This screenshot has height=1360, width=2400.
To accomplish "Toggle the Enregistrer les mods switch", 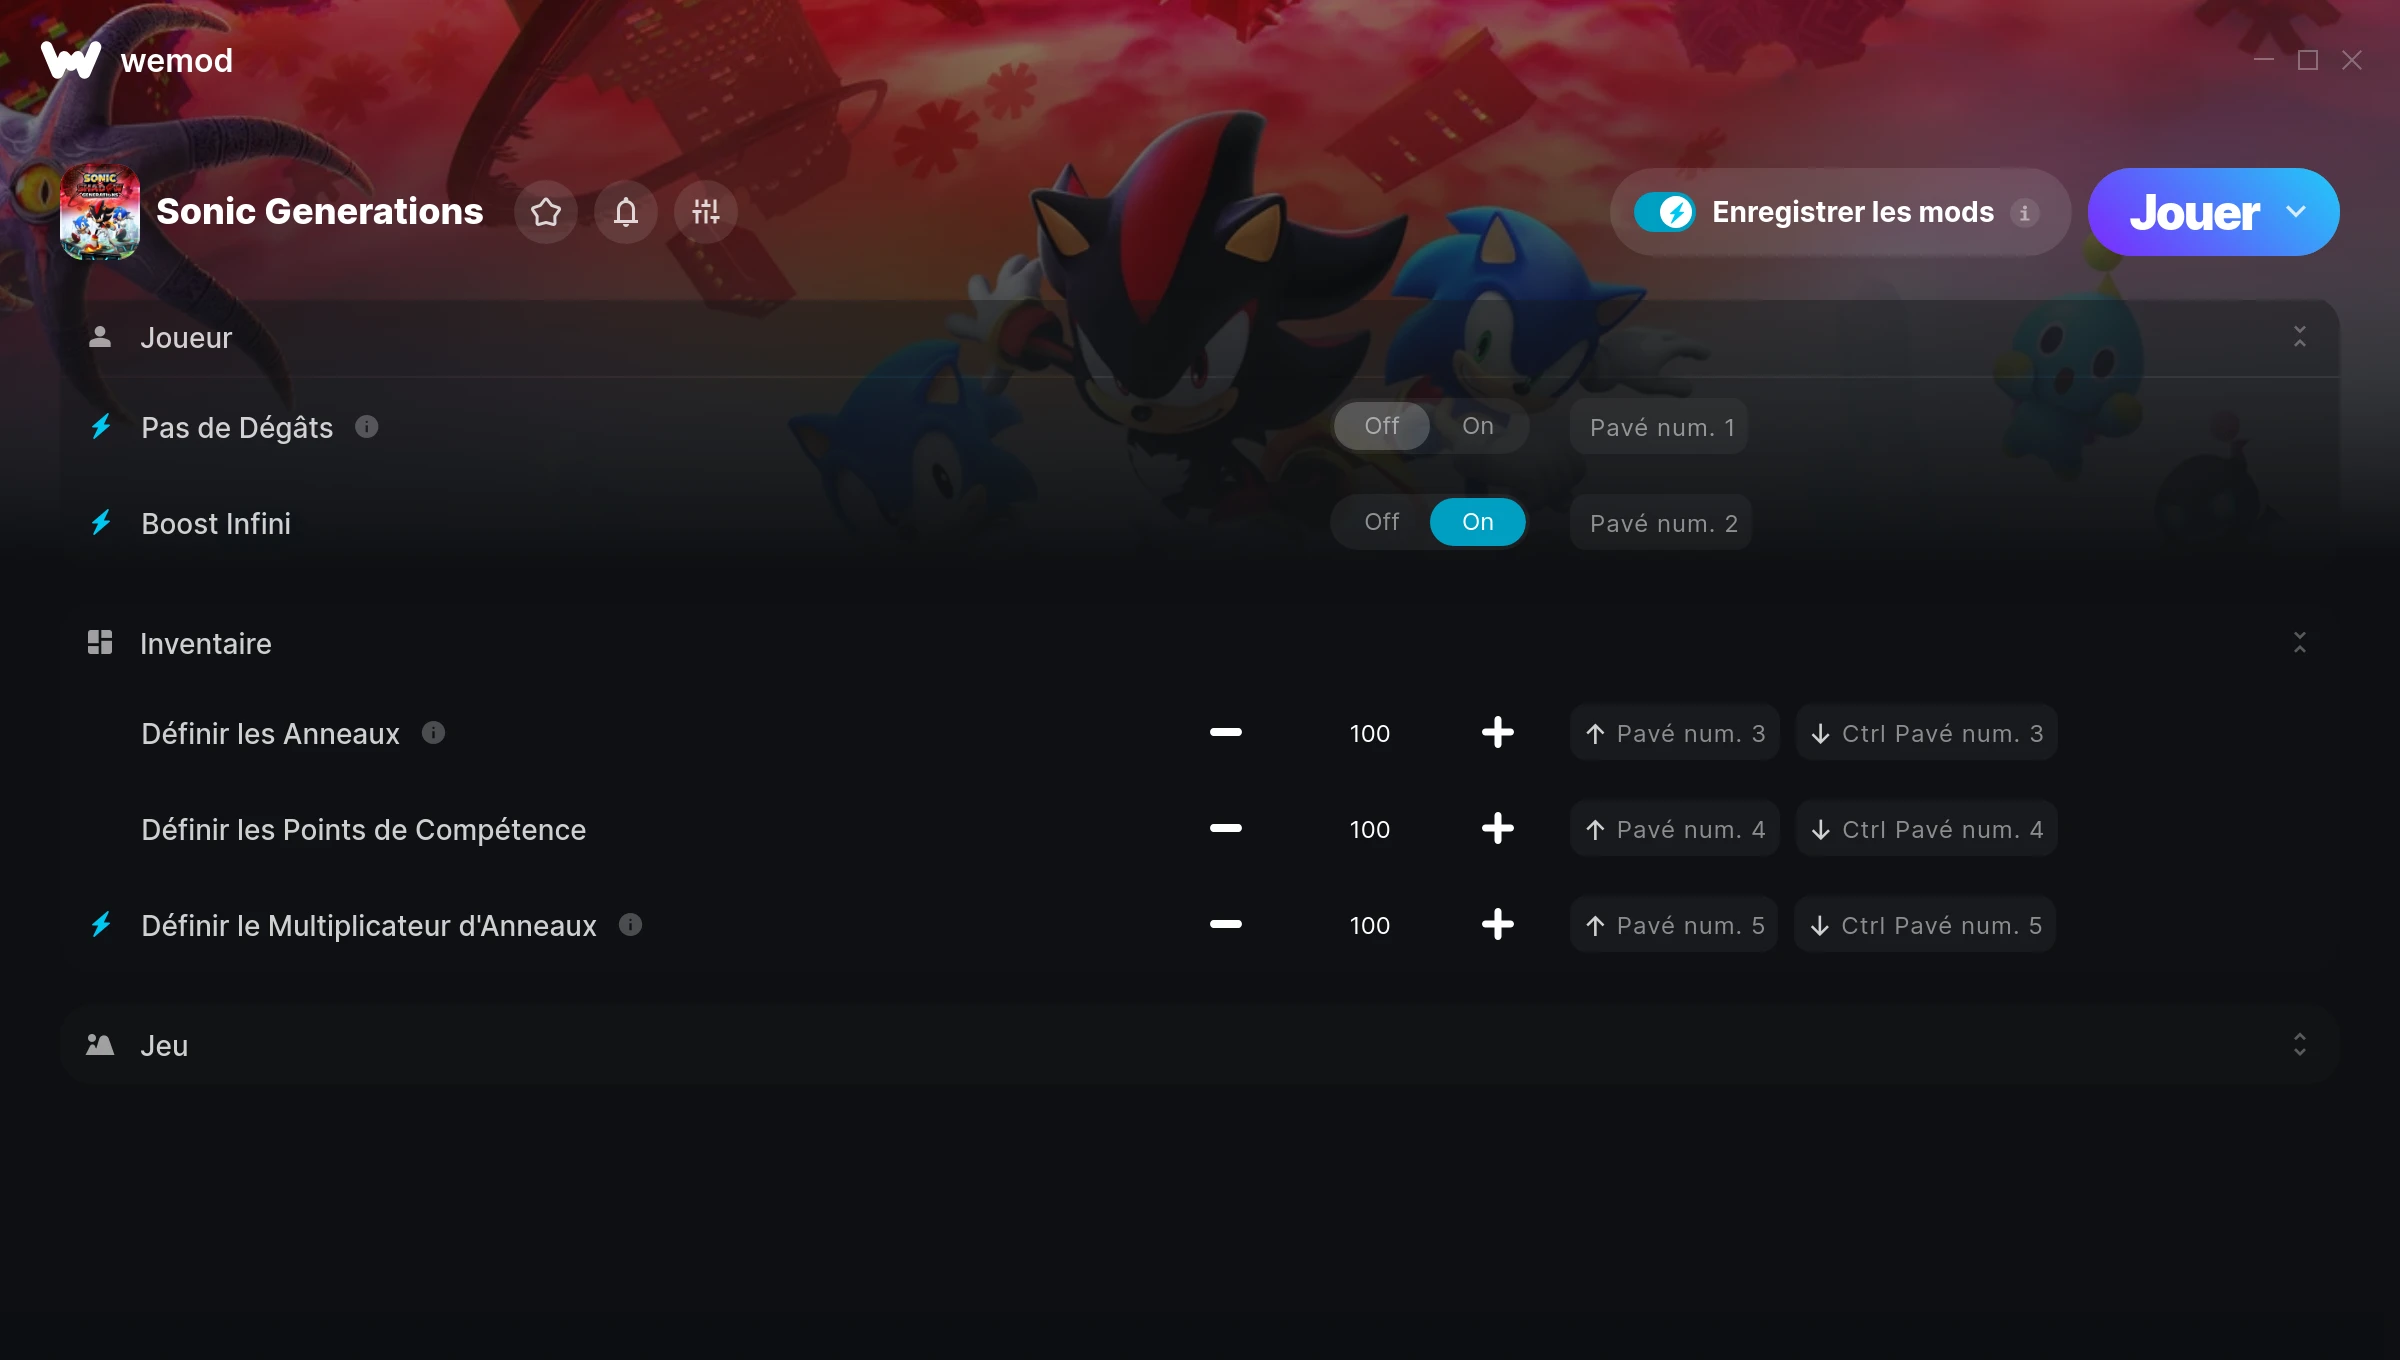I will [1665, 212].
